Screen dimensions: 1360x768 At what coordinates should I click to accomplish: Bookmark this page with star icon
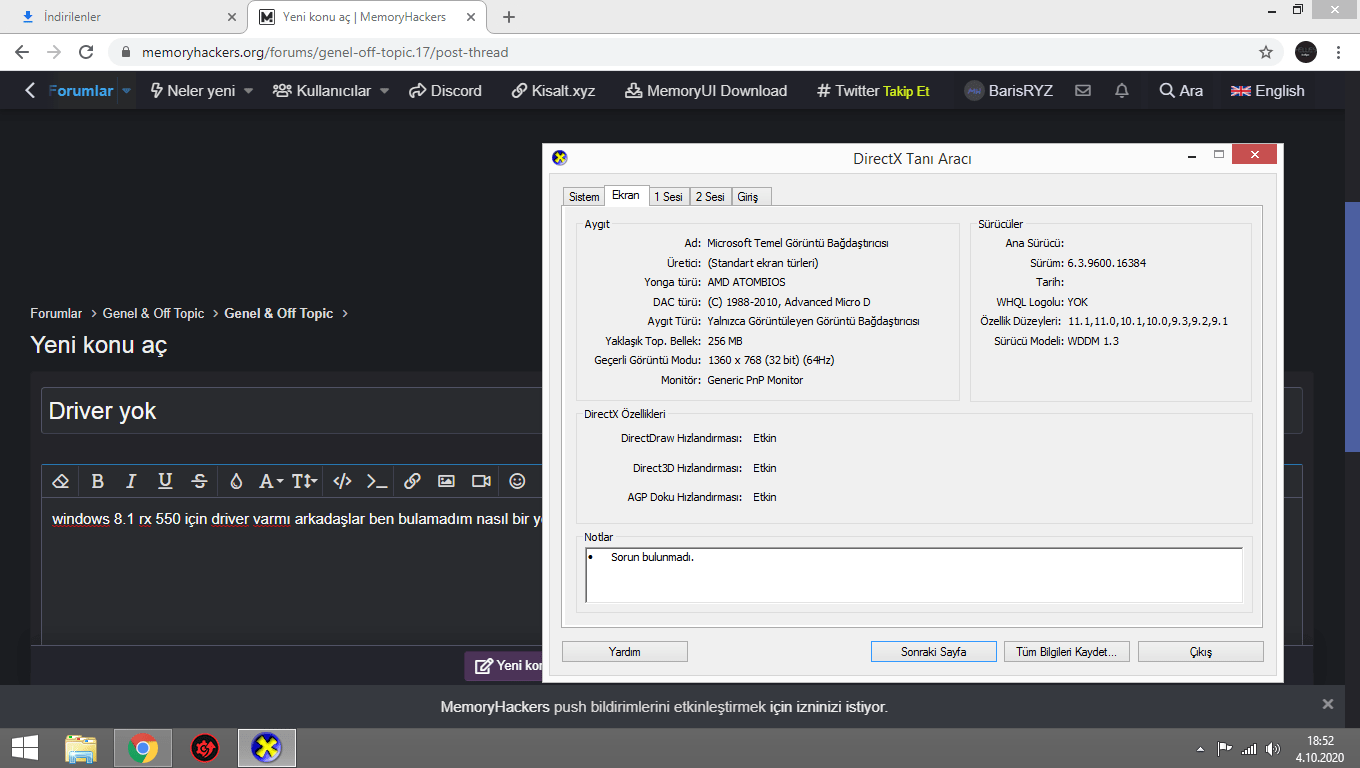coord(1266,52)
